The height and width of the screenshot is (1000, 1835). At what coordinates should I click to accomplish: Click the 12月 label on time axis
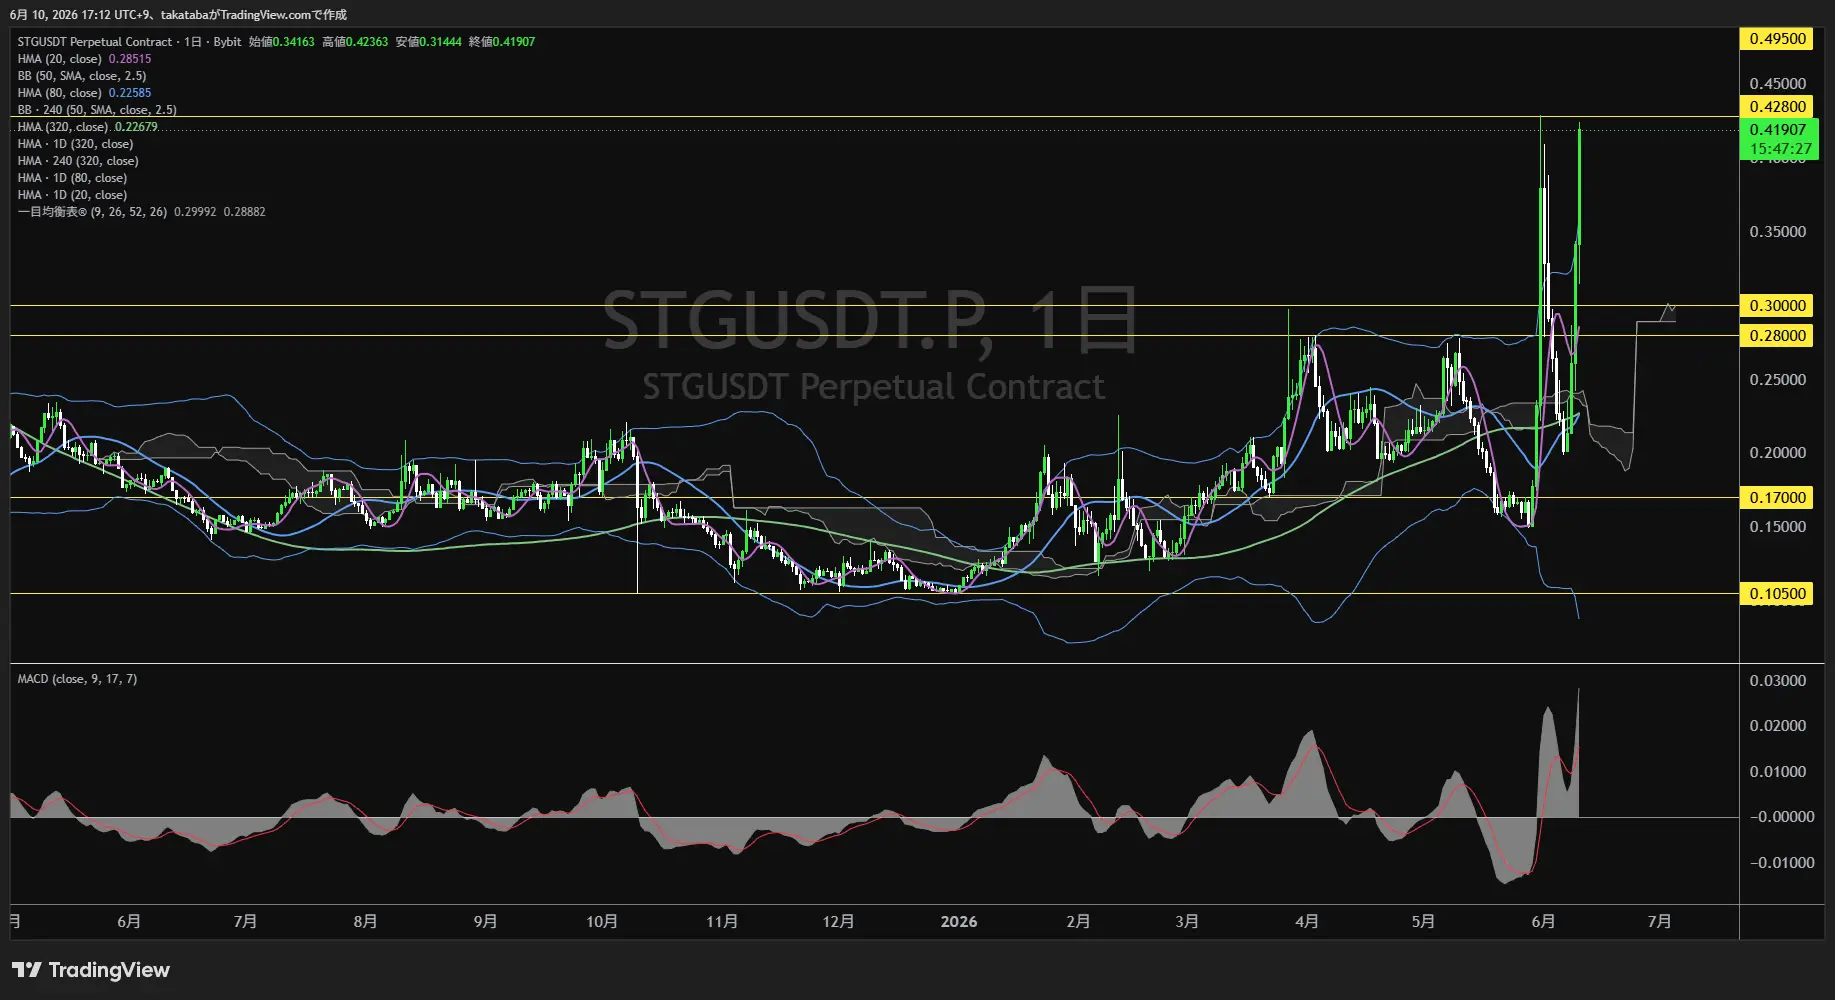tap(838, 922)
